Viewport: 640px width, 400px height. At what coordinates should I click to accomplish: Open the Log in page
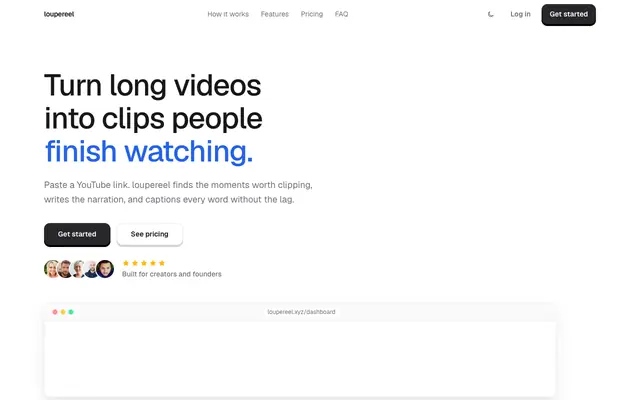coord(520,14)
